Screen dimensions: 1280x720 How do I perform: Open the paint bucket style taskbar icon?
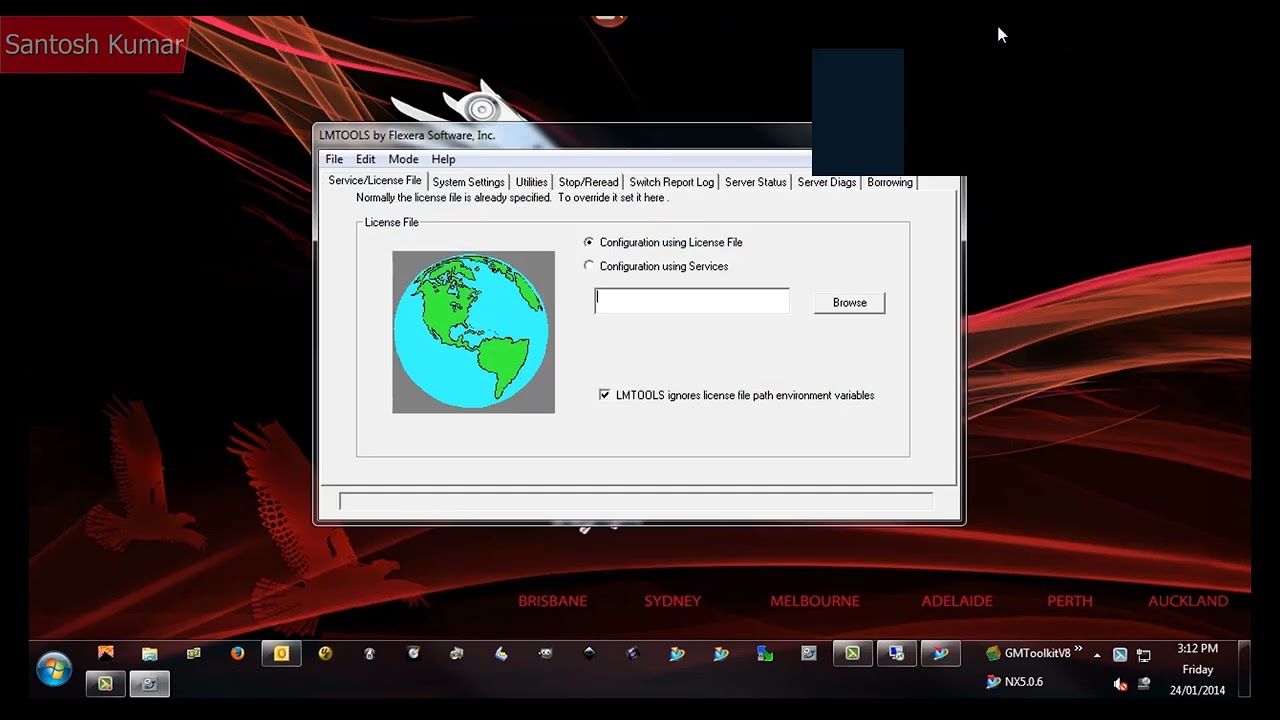coord(501,654)
